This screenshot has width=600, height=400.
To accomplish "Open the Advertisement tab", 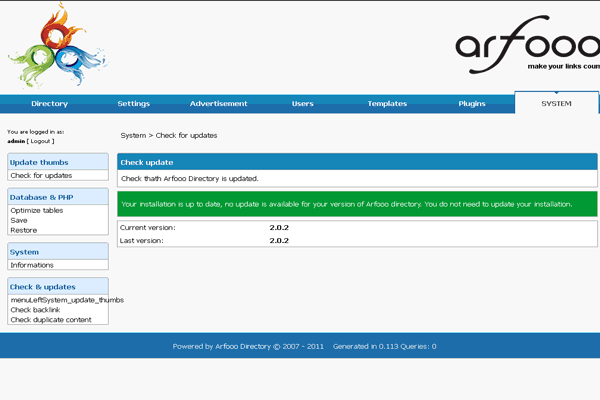I will [218, 104].
